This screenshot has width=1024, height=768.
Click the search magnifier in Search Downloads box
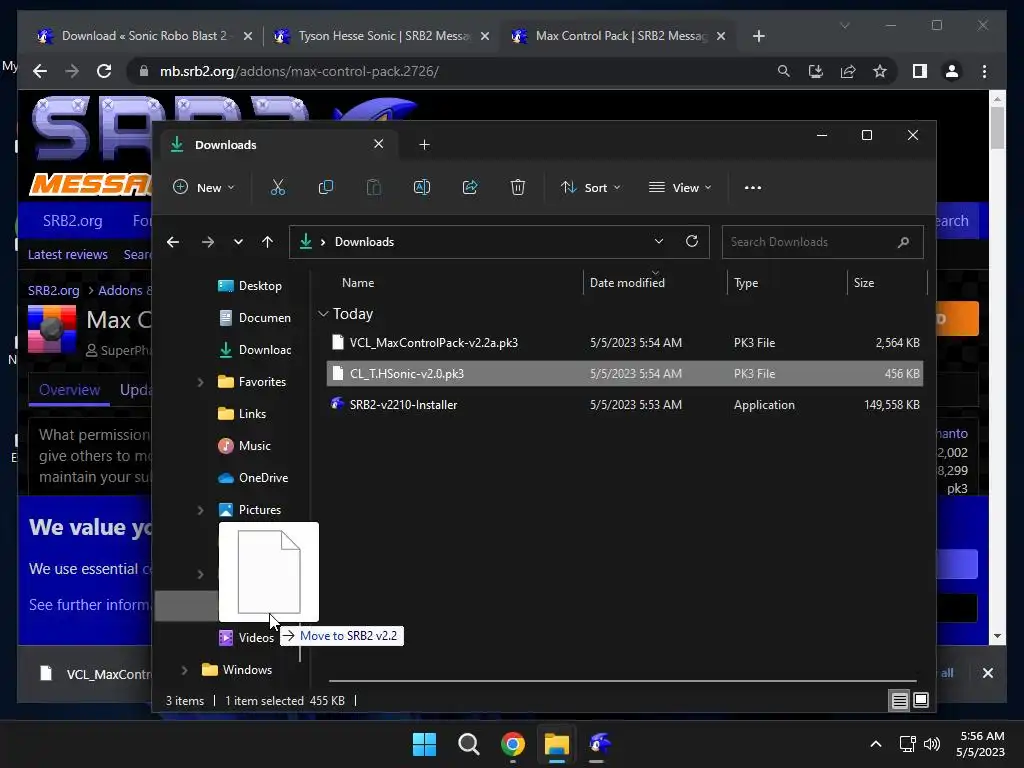coord(903,242)
